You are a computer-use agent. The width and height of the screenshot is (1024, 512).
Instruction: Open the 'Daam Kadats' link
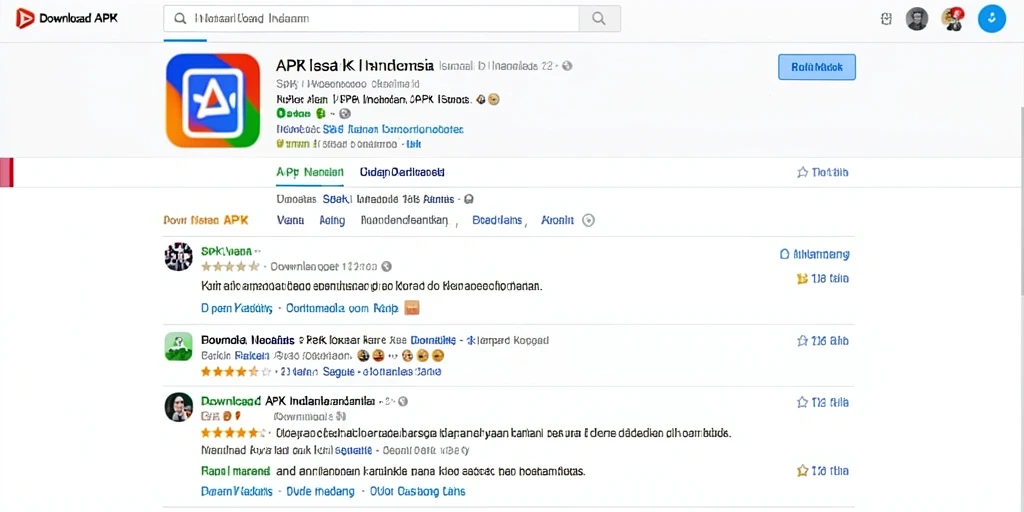pos(236,491)
